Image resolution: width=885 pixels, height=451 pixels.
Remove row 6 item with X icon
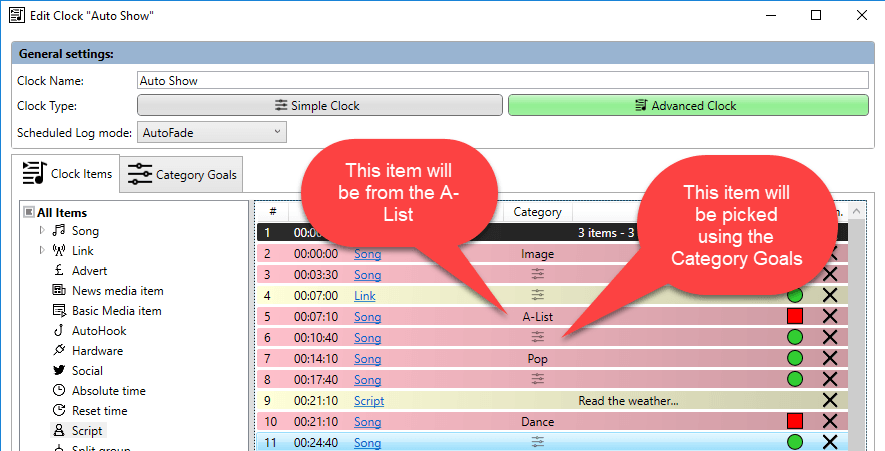830,338
